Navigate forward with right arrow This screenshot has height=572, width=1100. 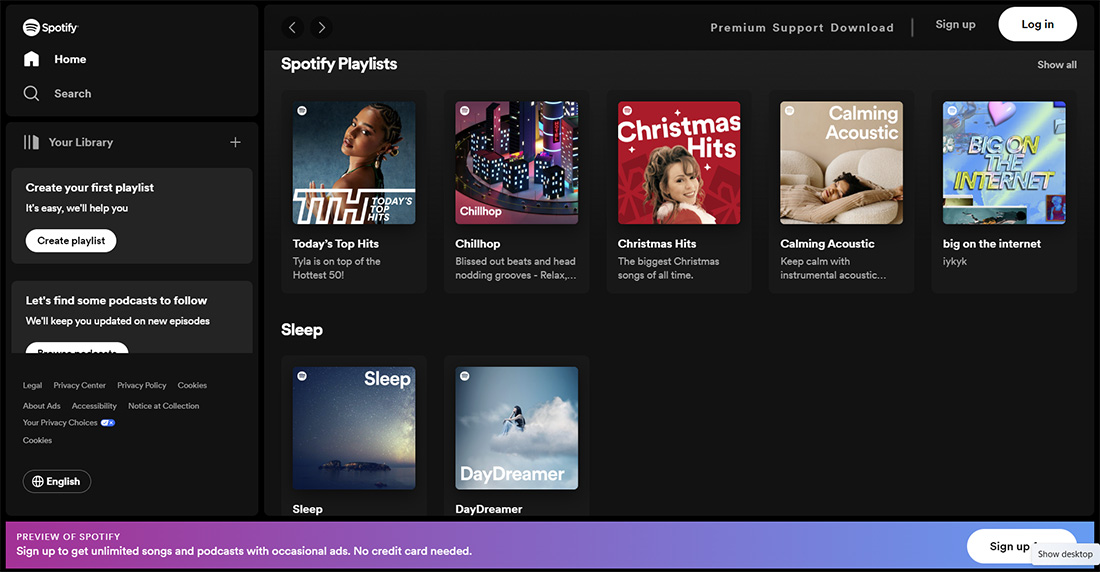pos(321,27)
